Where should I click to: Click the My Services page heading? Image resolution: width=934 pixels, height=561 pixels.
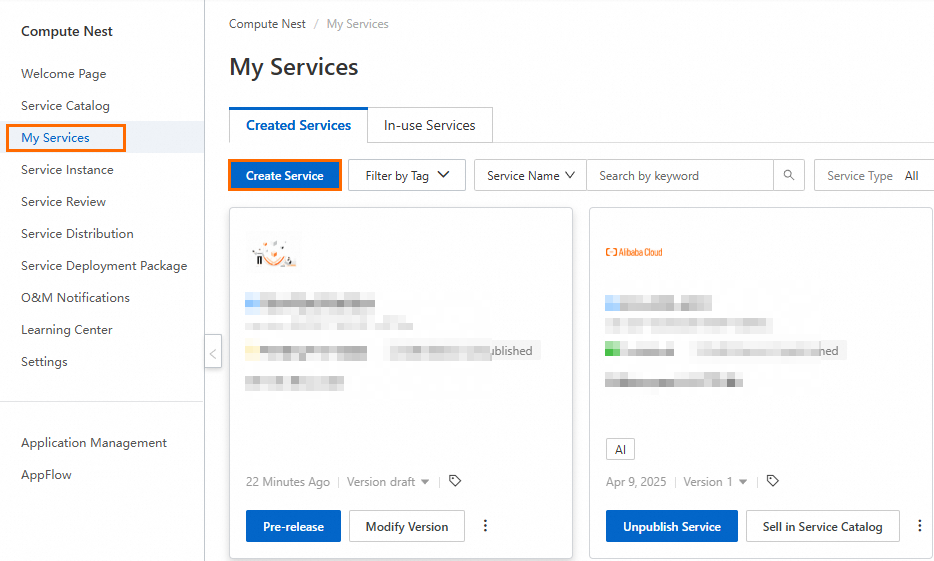[x=294, y=67]
